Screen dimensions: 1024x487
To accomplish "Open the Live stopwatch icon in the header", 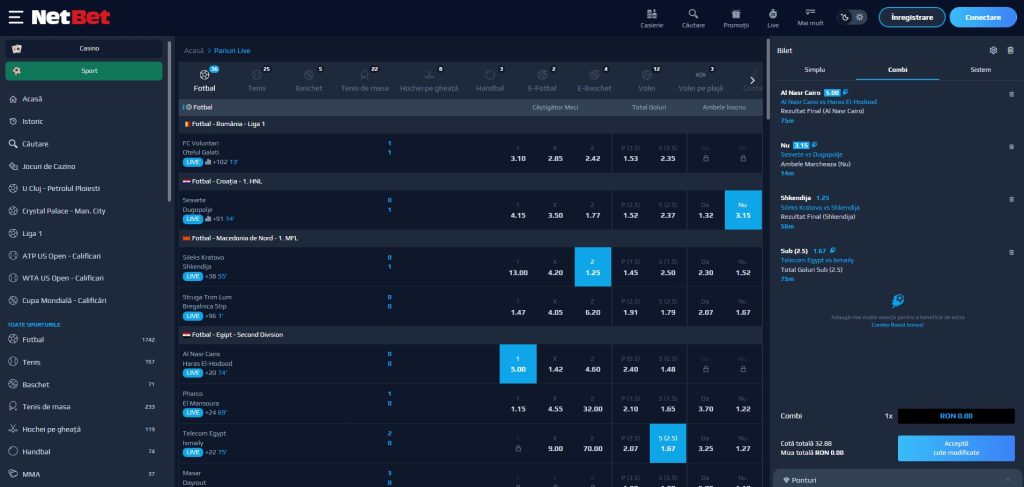I will point(773,14).
